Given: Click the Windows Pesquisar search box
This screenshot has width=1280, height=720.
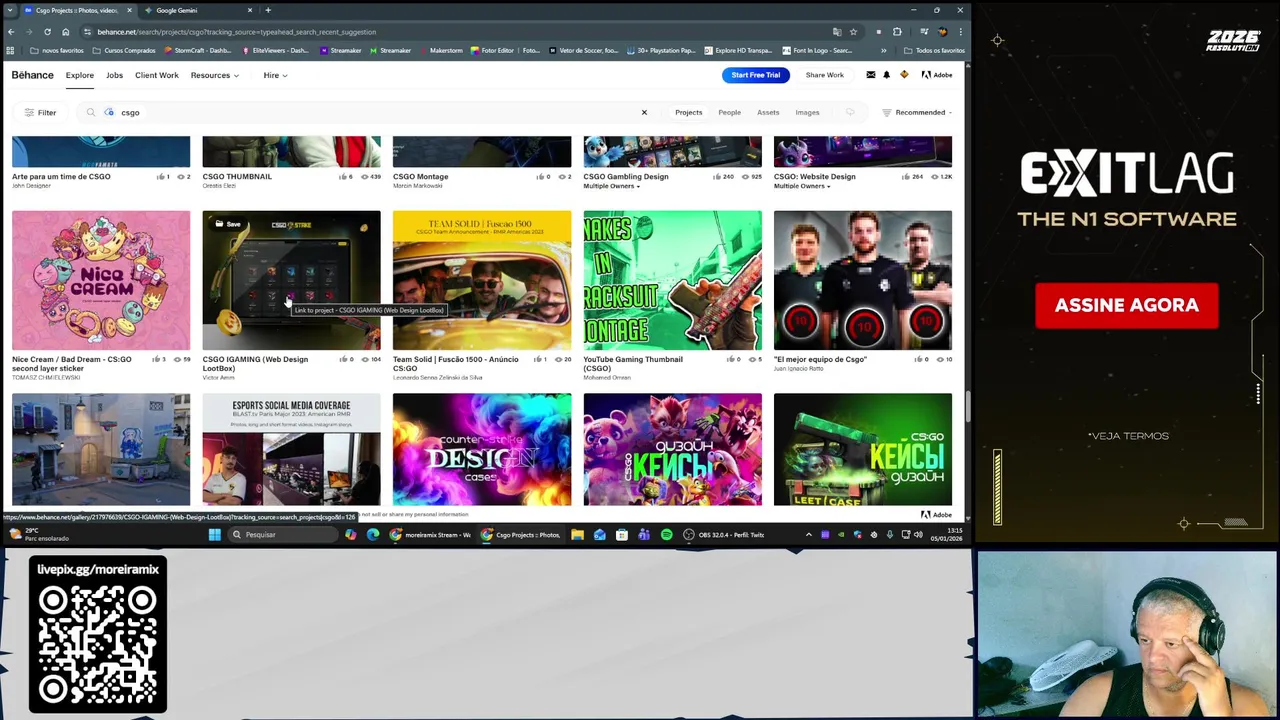Looking at the screenshot, I should point(283,535).
